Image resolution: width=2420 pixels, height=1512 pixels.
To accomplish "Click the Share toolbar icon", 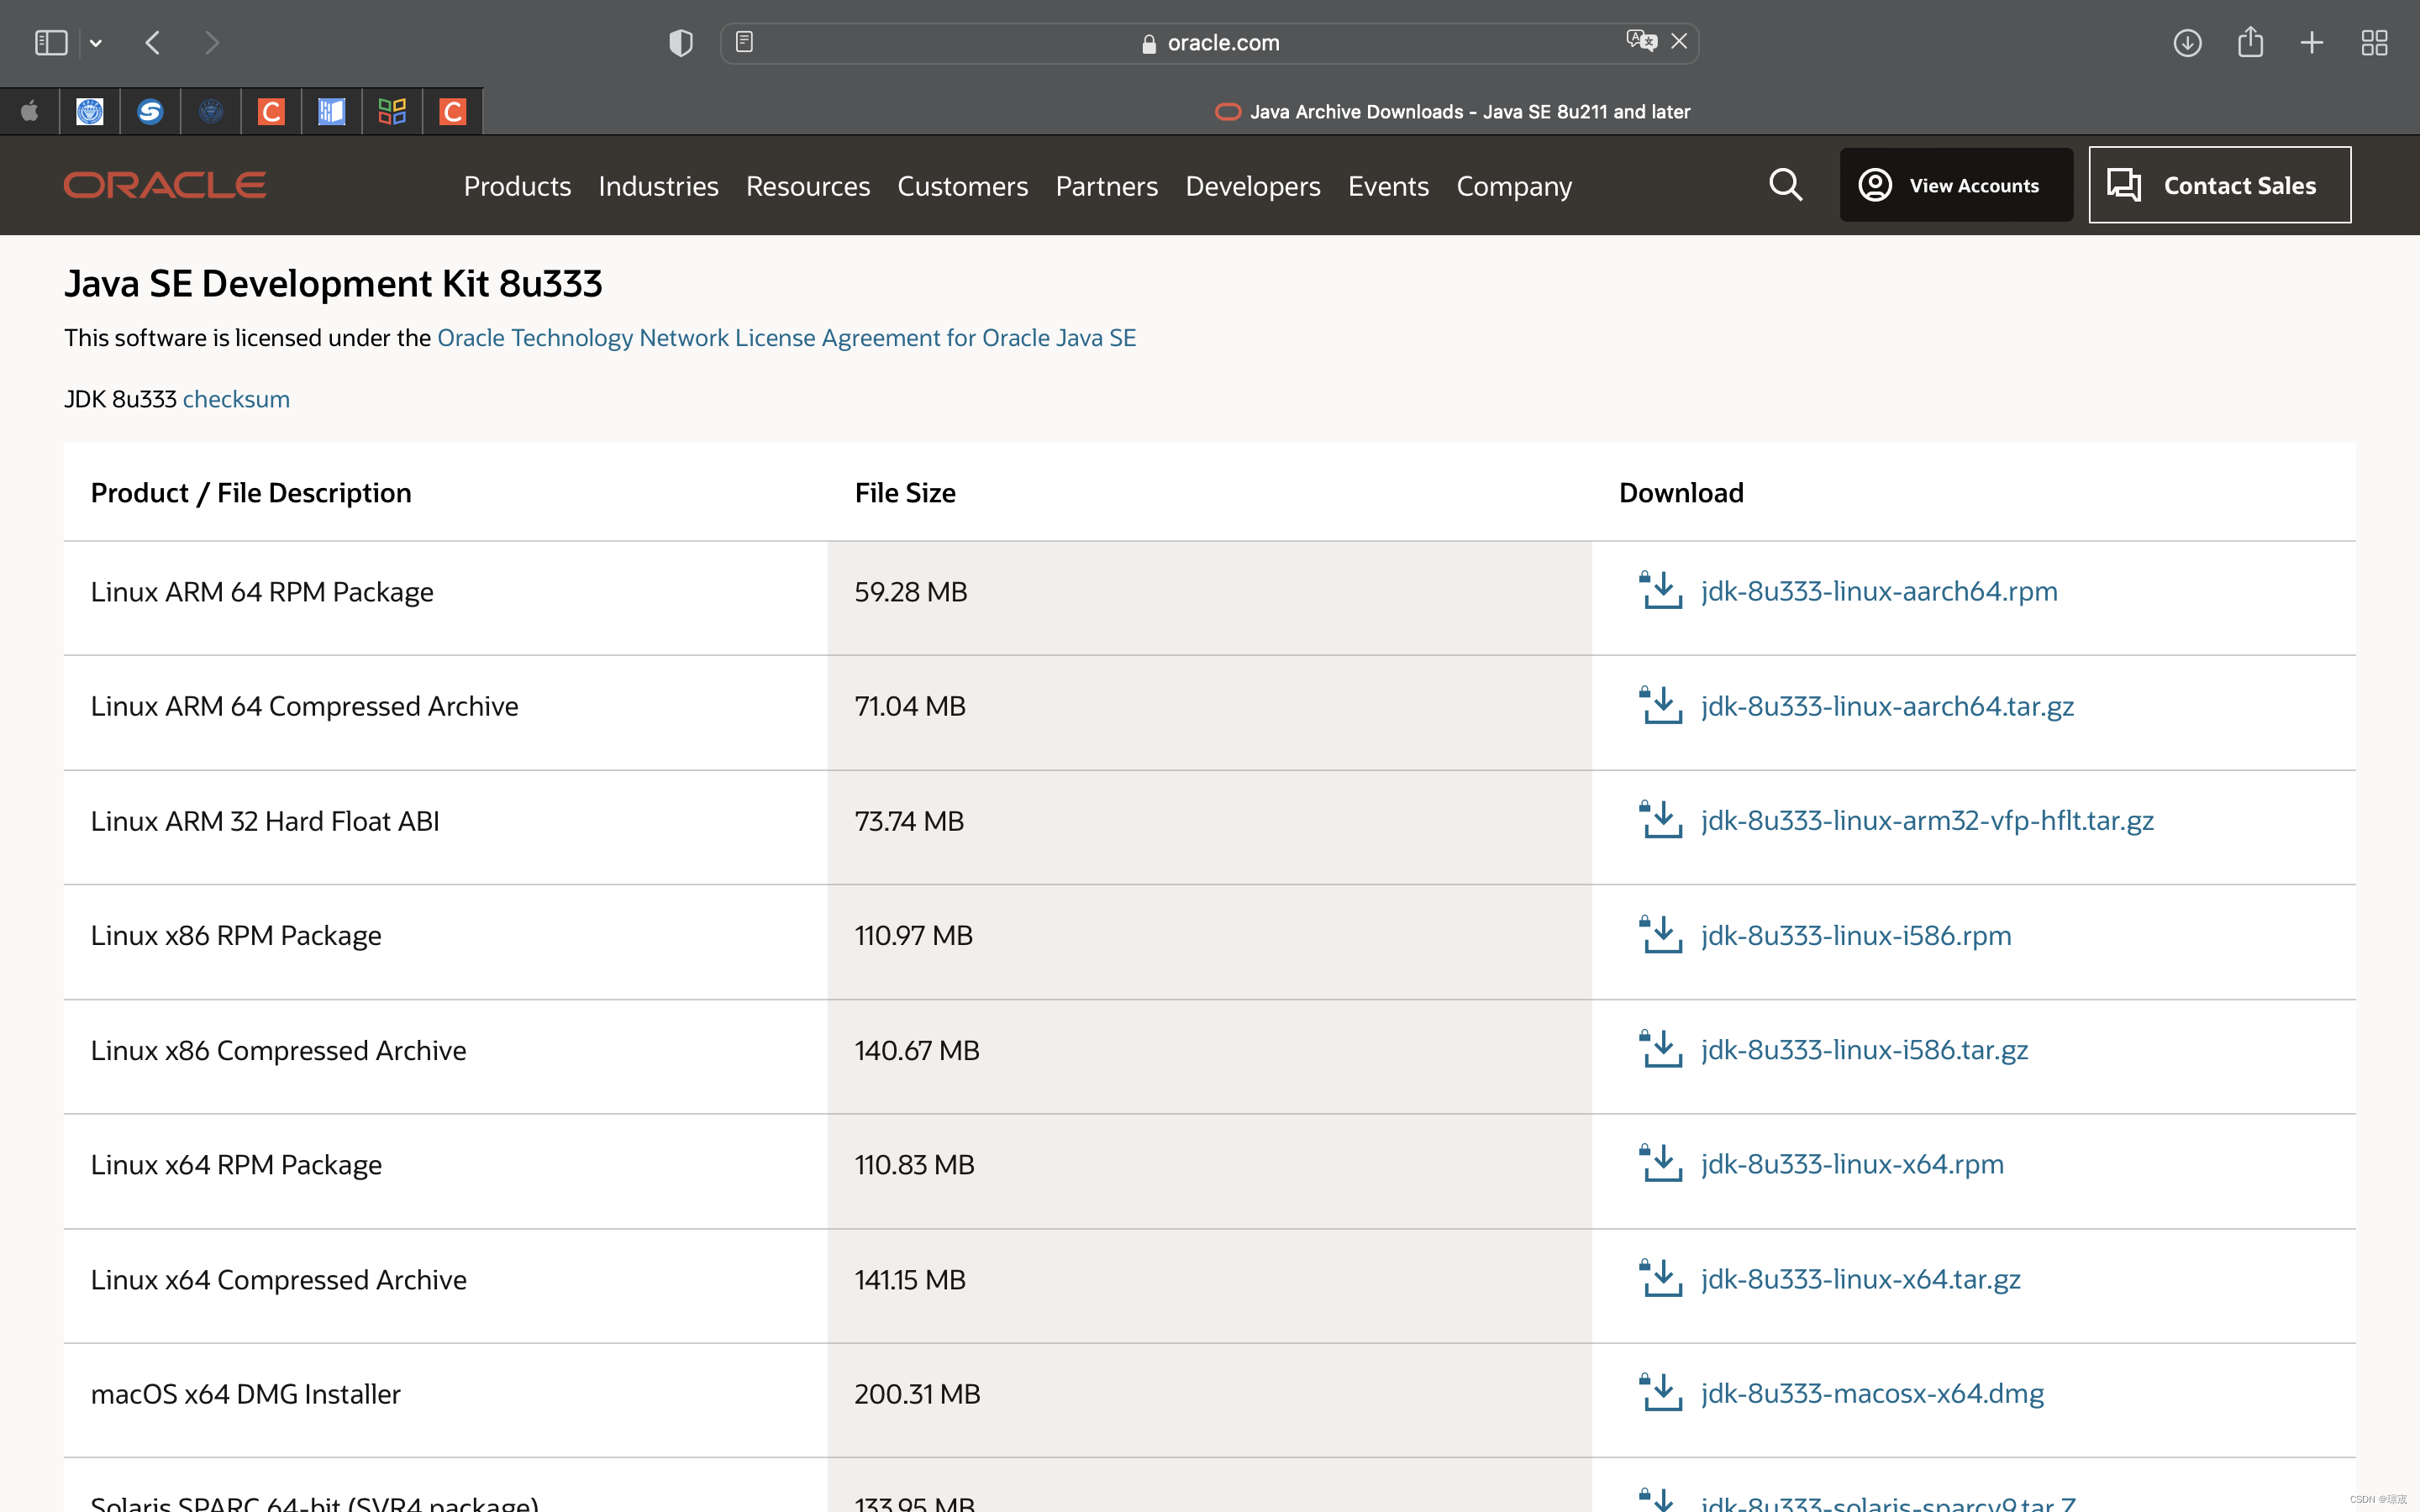I will tap(2250, 42).
